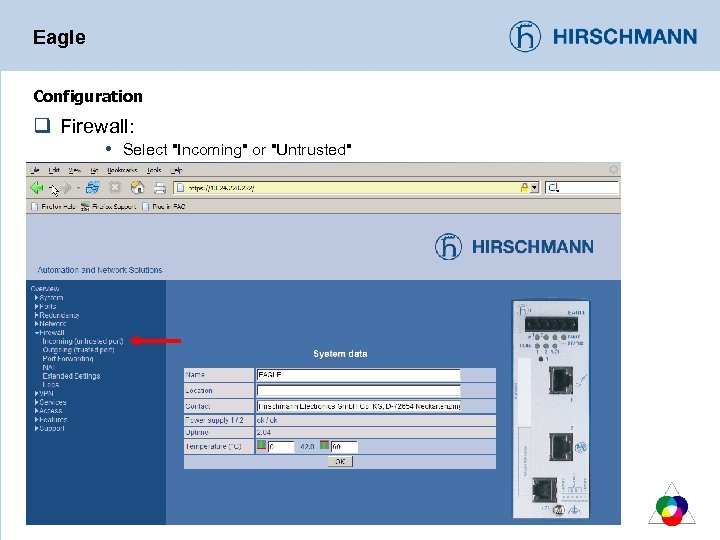Expand the Ports tree node

(45, 306)
